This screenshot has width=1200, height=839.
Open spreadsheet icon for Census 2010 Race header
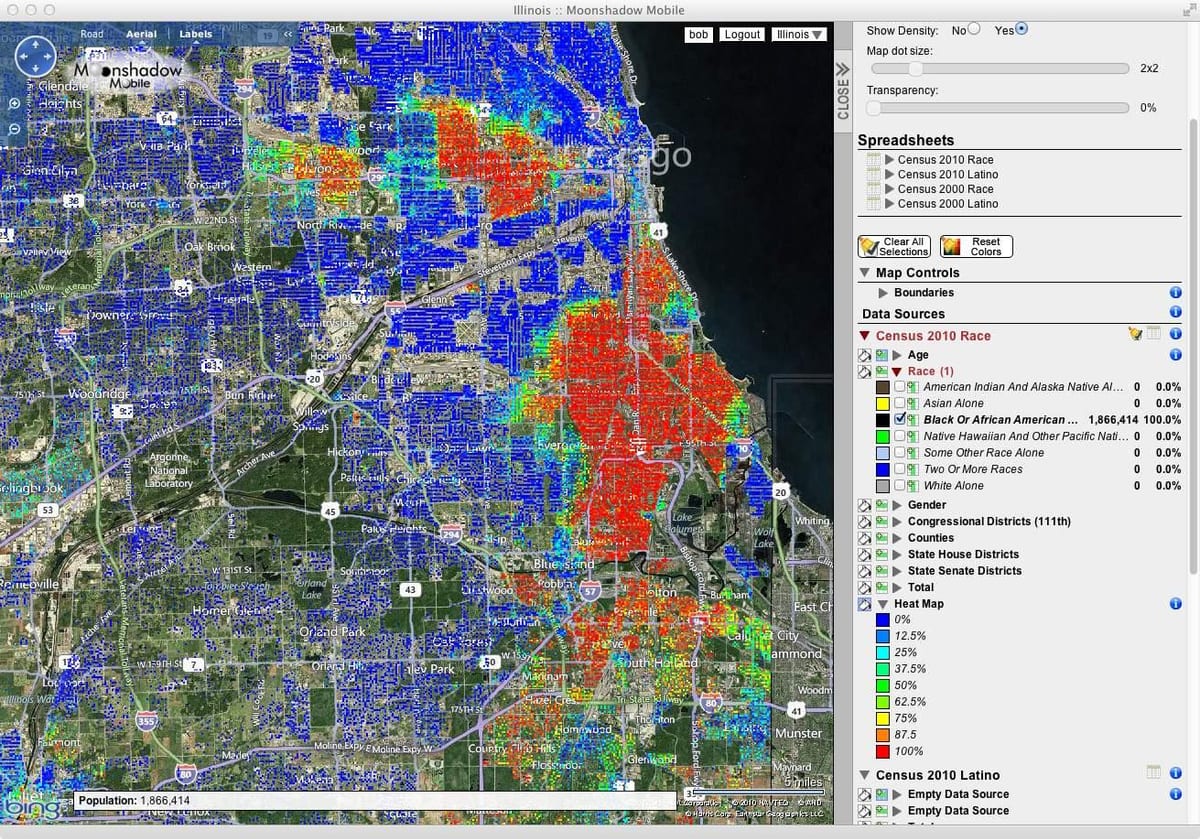pyautogui.click(x=1153, y=334)
